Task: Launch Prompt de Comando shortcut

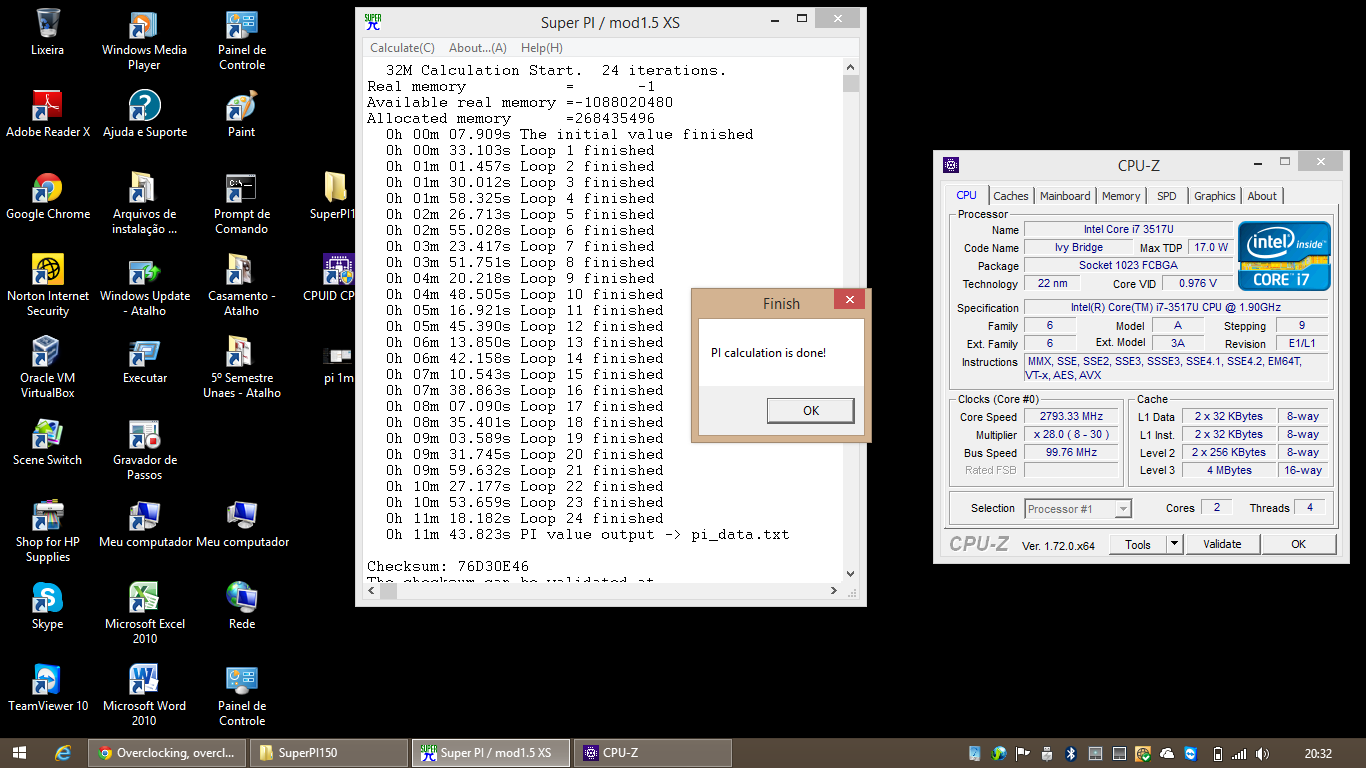Action: [241, 204]
